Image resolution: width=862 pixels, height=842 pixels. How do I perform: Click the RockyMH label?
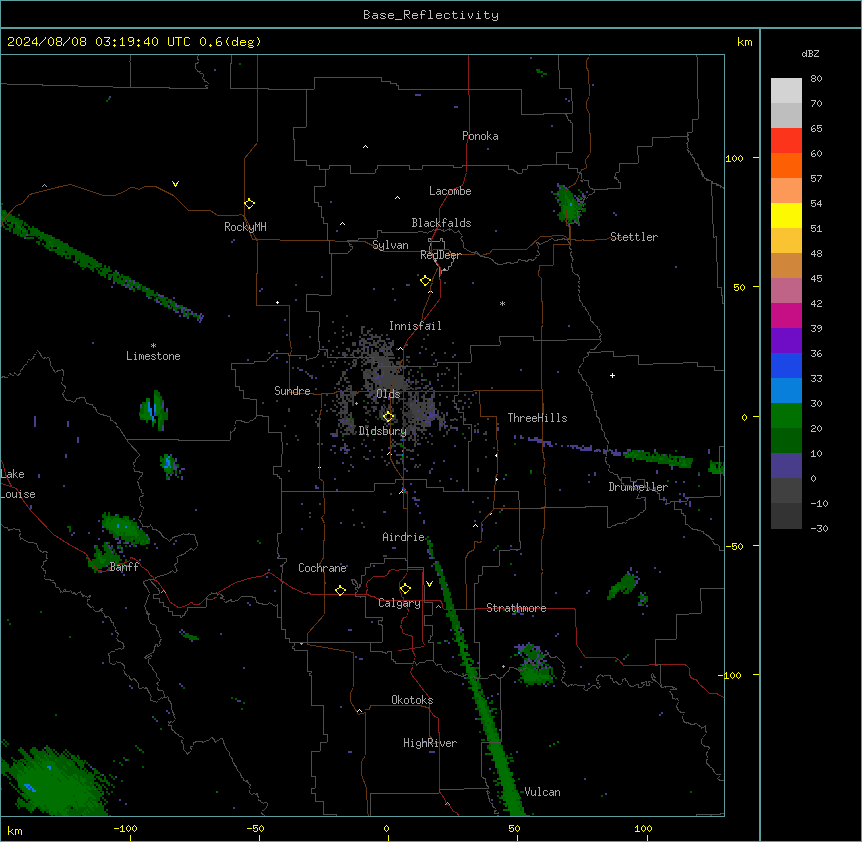245,227
